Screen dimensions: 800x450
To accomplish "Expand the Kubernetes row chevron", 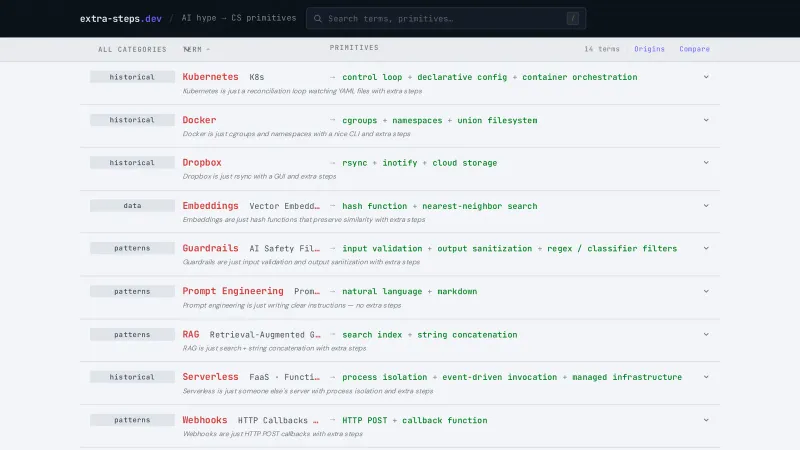I will (x=706, y=77).
